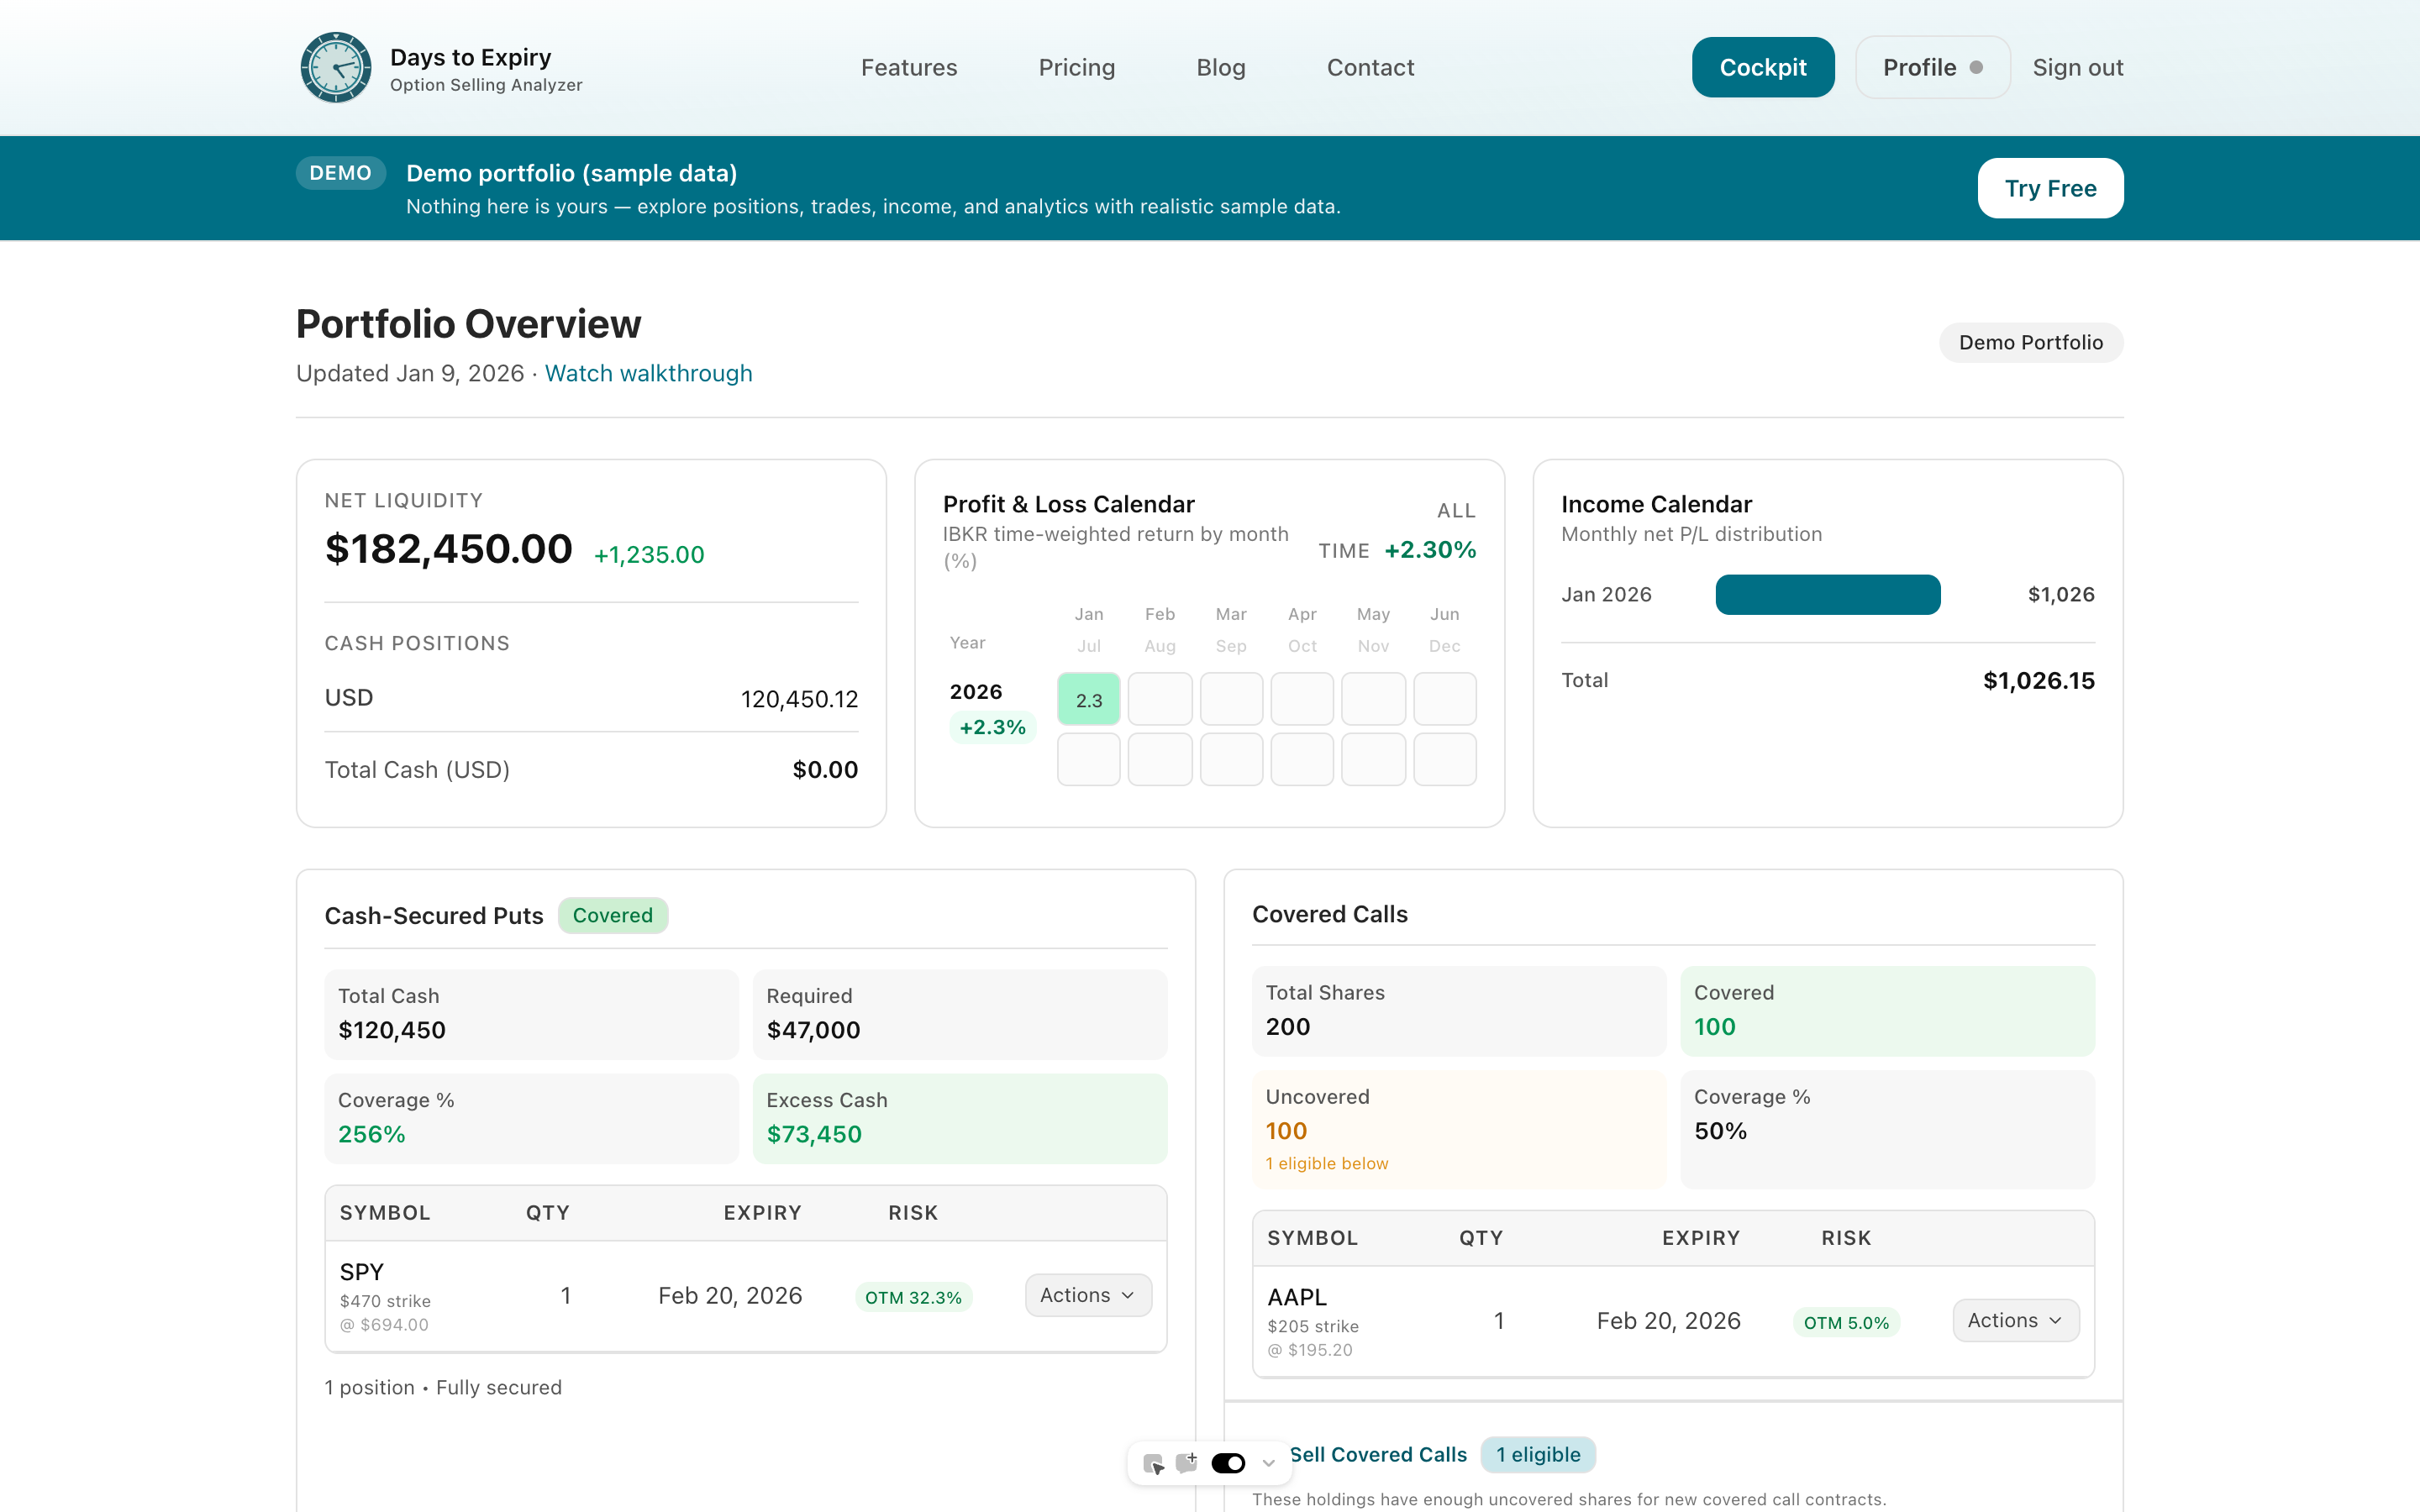Open the Features menu item
The height and width of the screenshot is (1512, 2420).
point(909,67)
